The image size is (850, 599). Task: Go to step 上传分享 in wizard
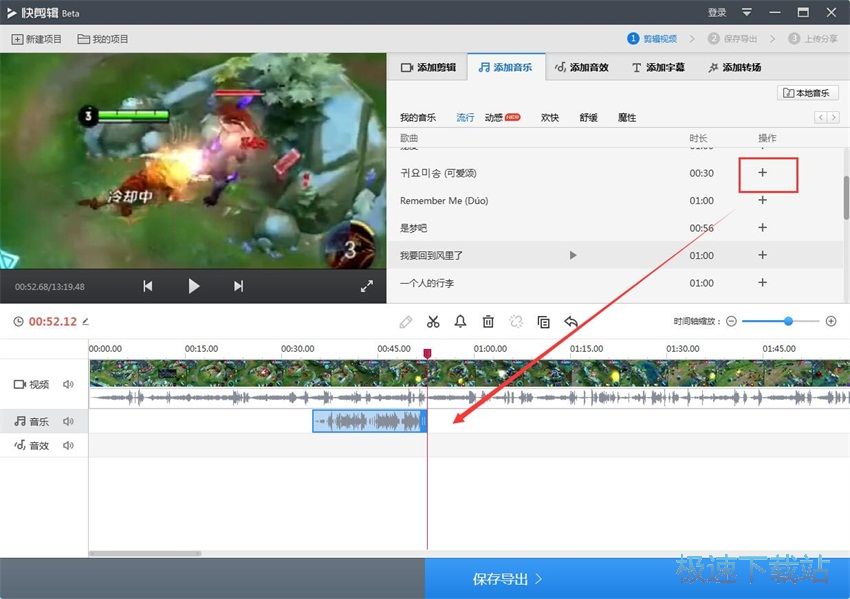click(x=813, y=38)
